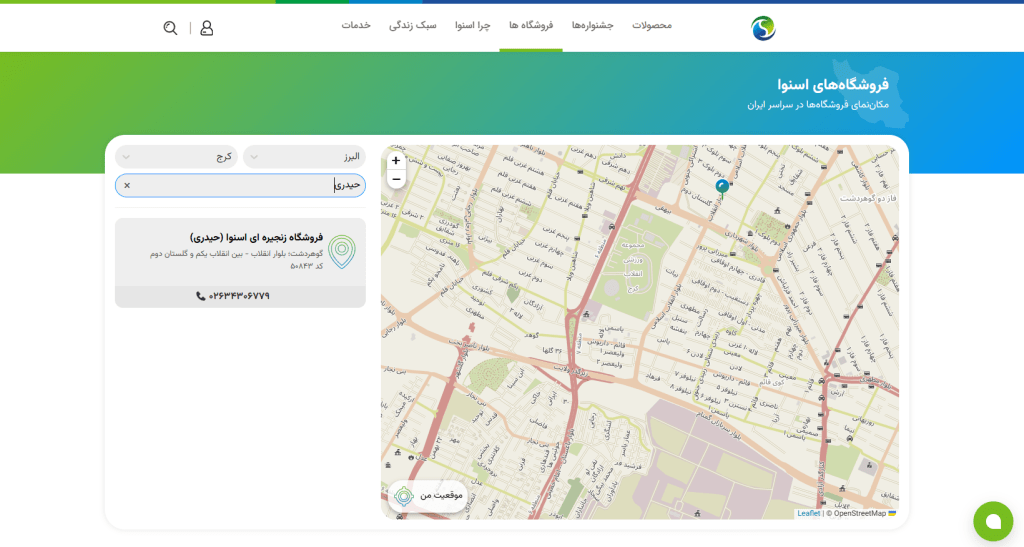Expand the کرج city dropdown
The image size is (1024, 547).
[x=176, y=157]
